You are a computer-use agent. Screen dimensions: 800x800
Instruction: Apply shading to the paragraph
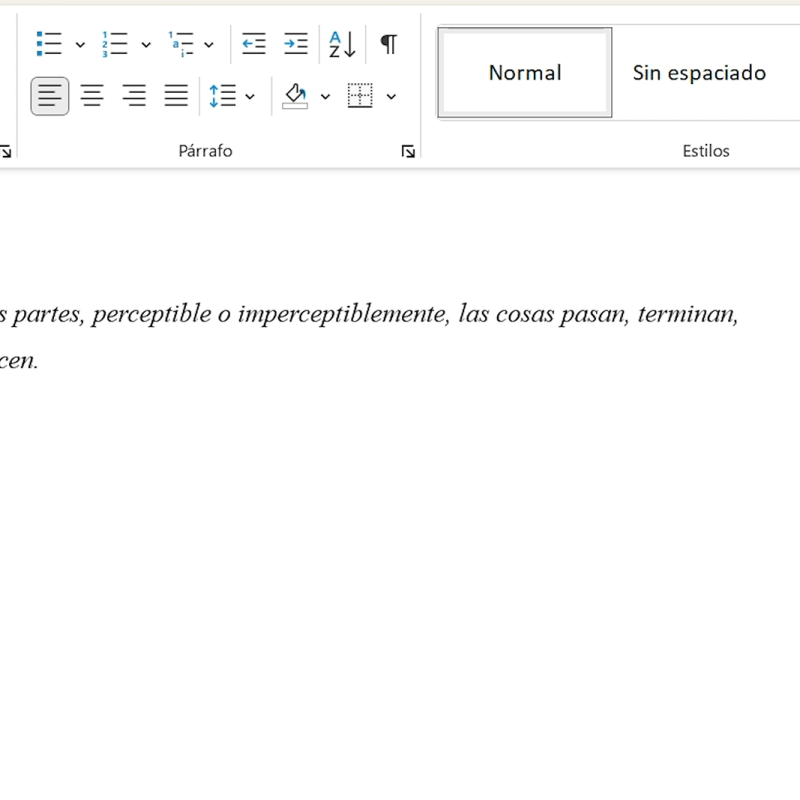297,95
